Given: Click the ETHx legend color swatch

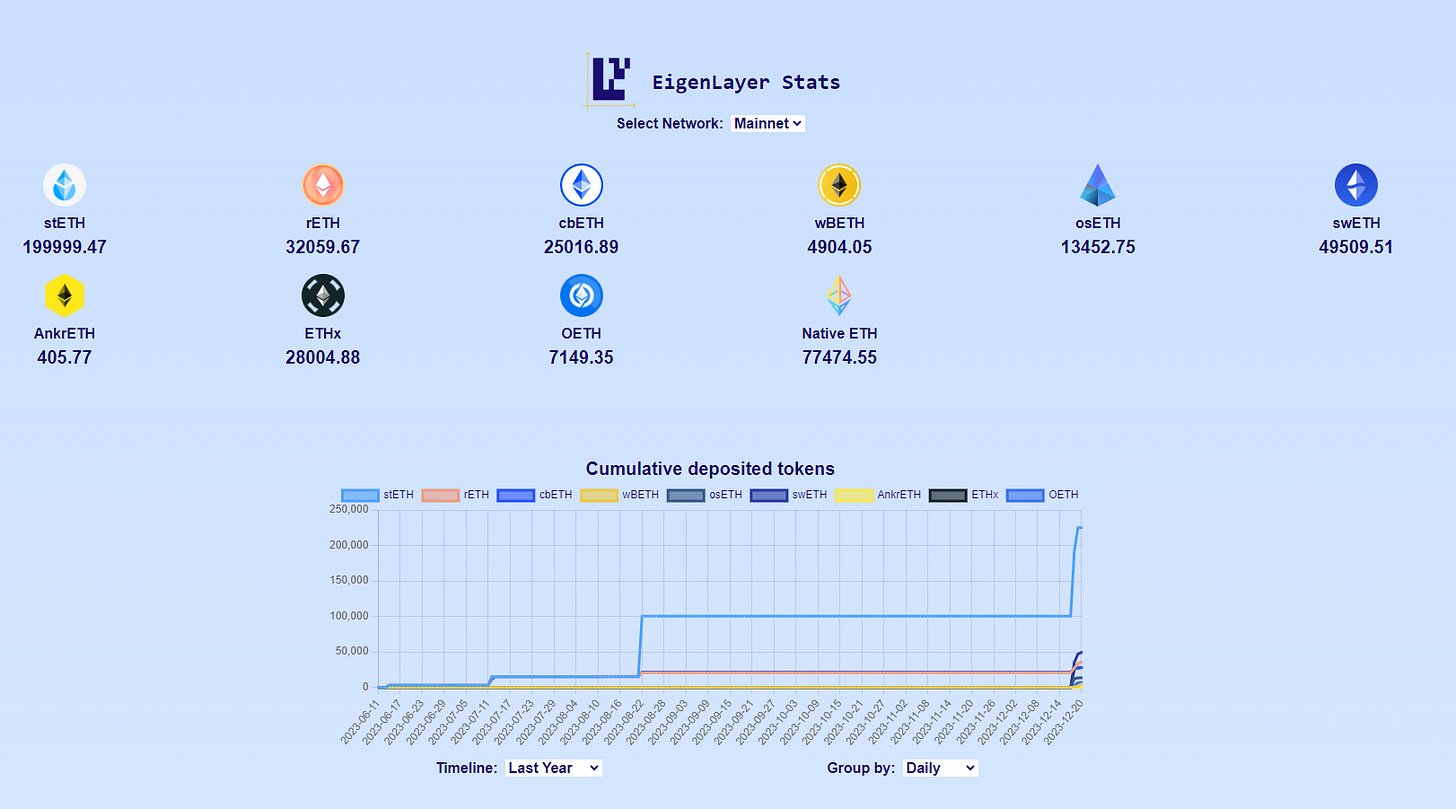Looking at the screenshot, I should coord(948,495).
